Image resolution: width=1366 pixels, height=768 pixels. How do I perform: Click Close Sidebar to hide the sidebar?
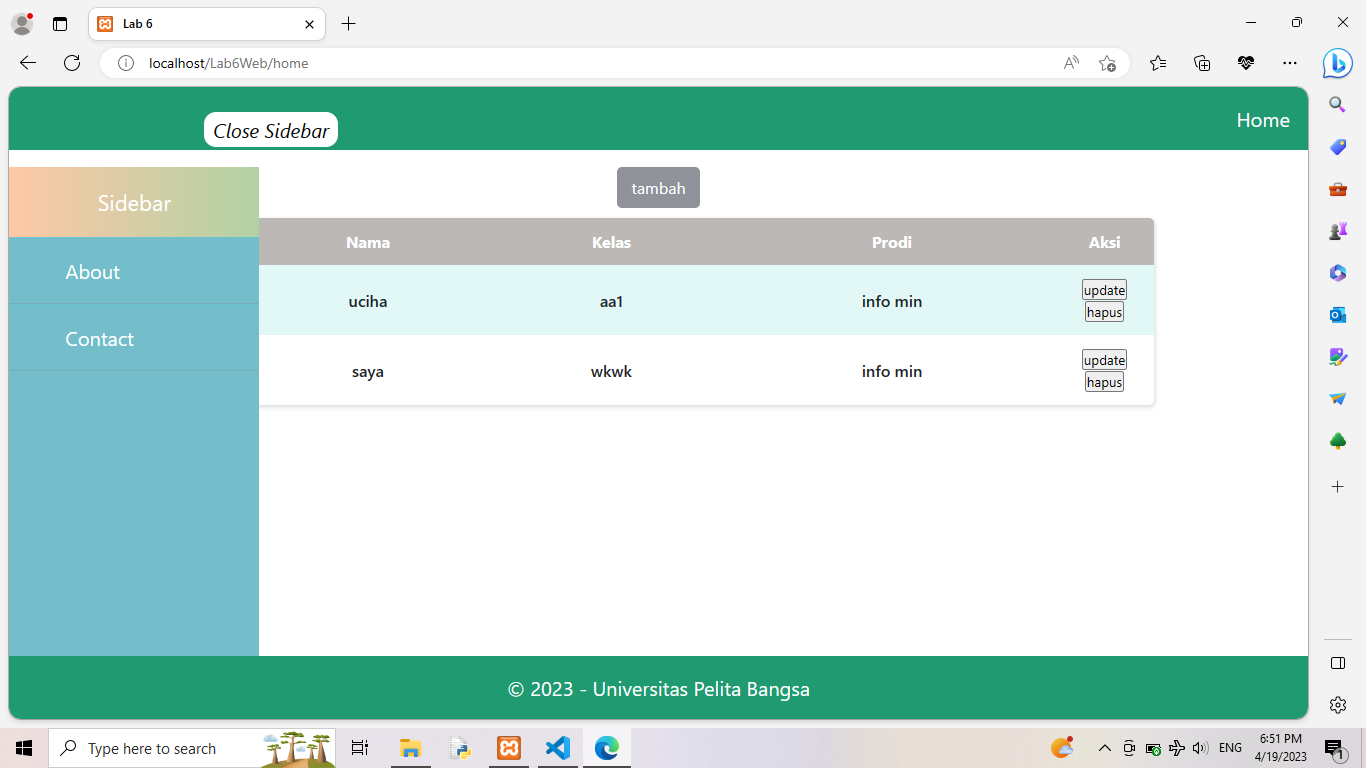(x=270, y=129)
